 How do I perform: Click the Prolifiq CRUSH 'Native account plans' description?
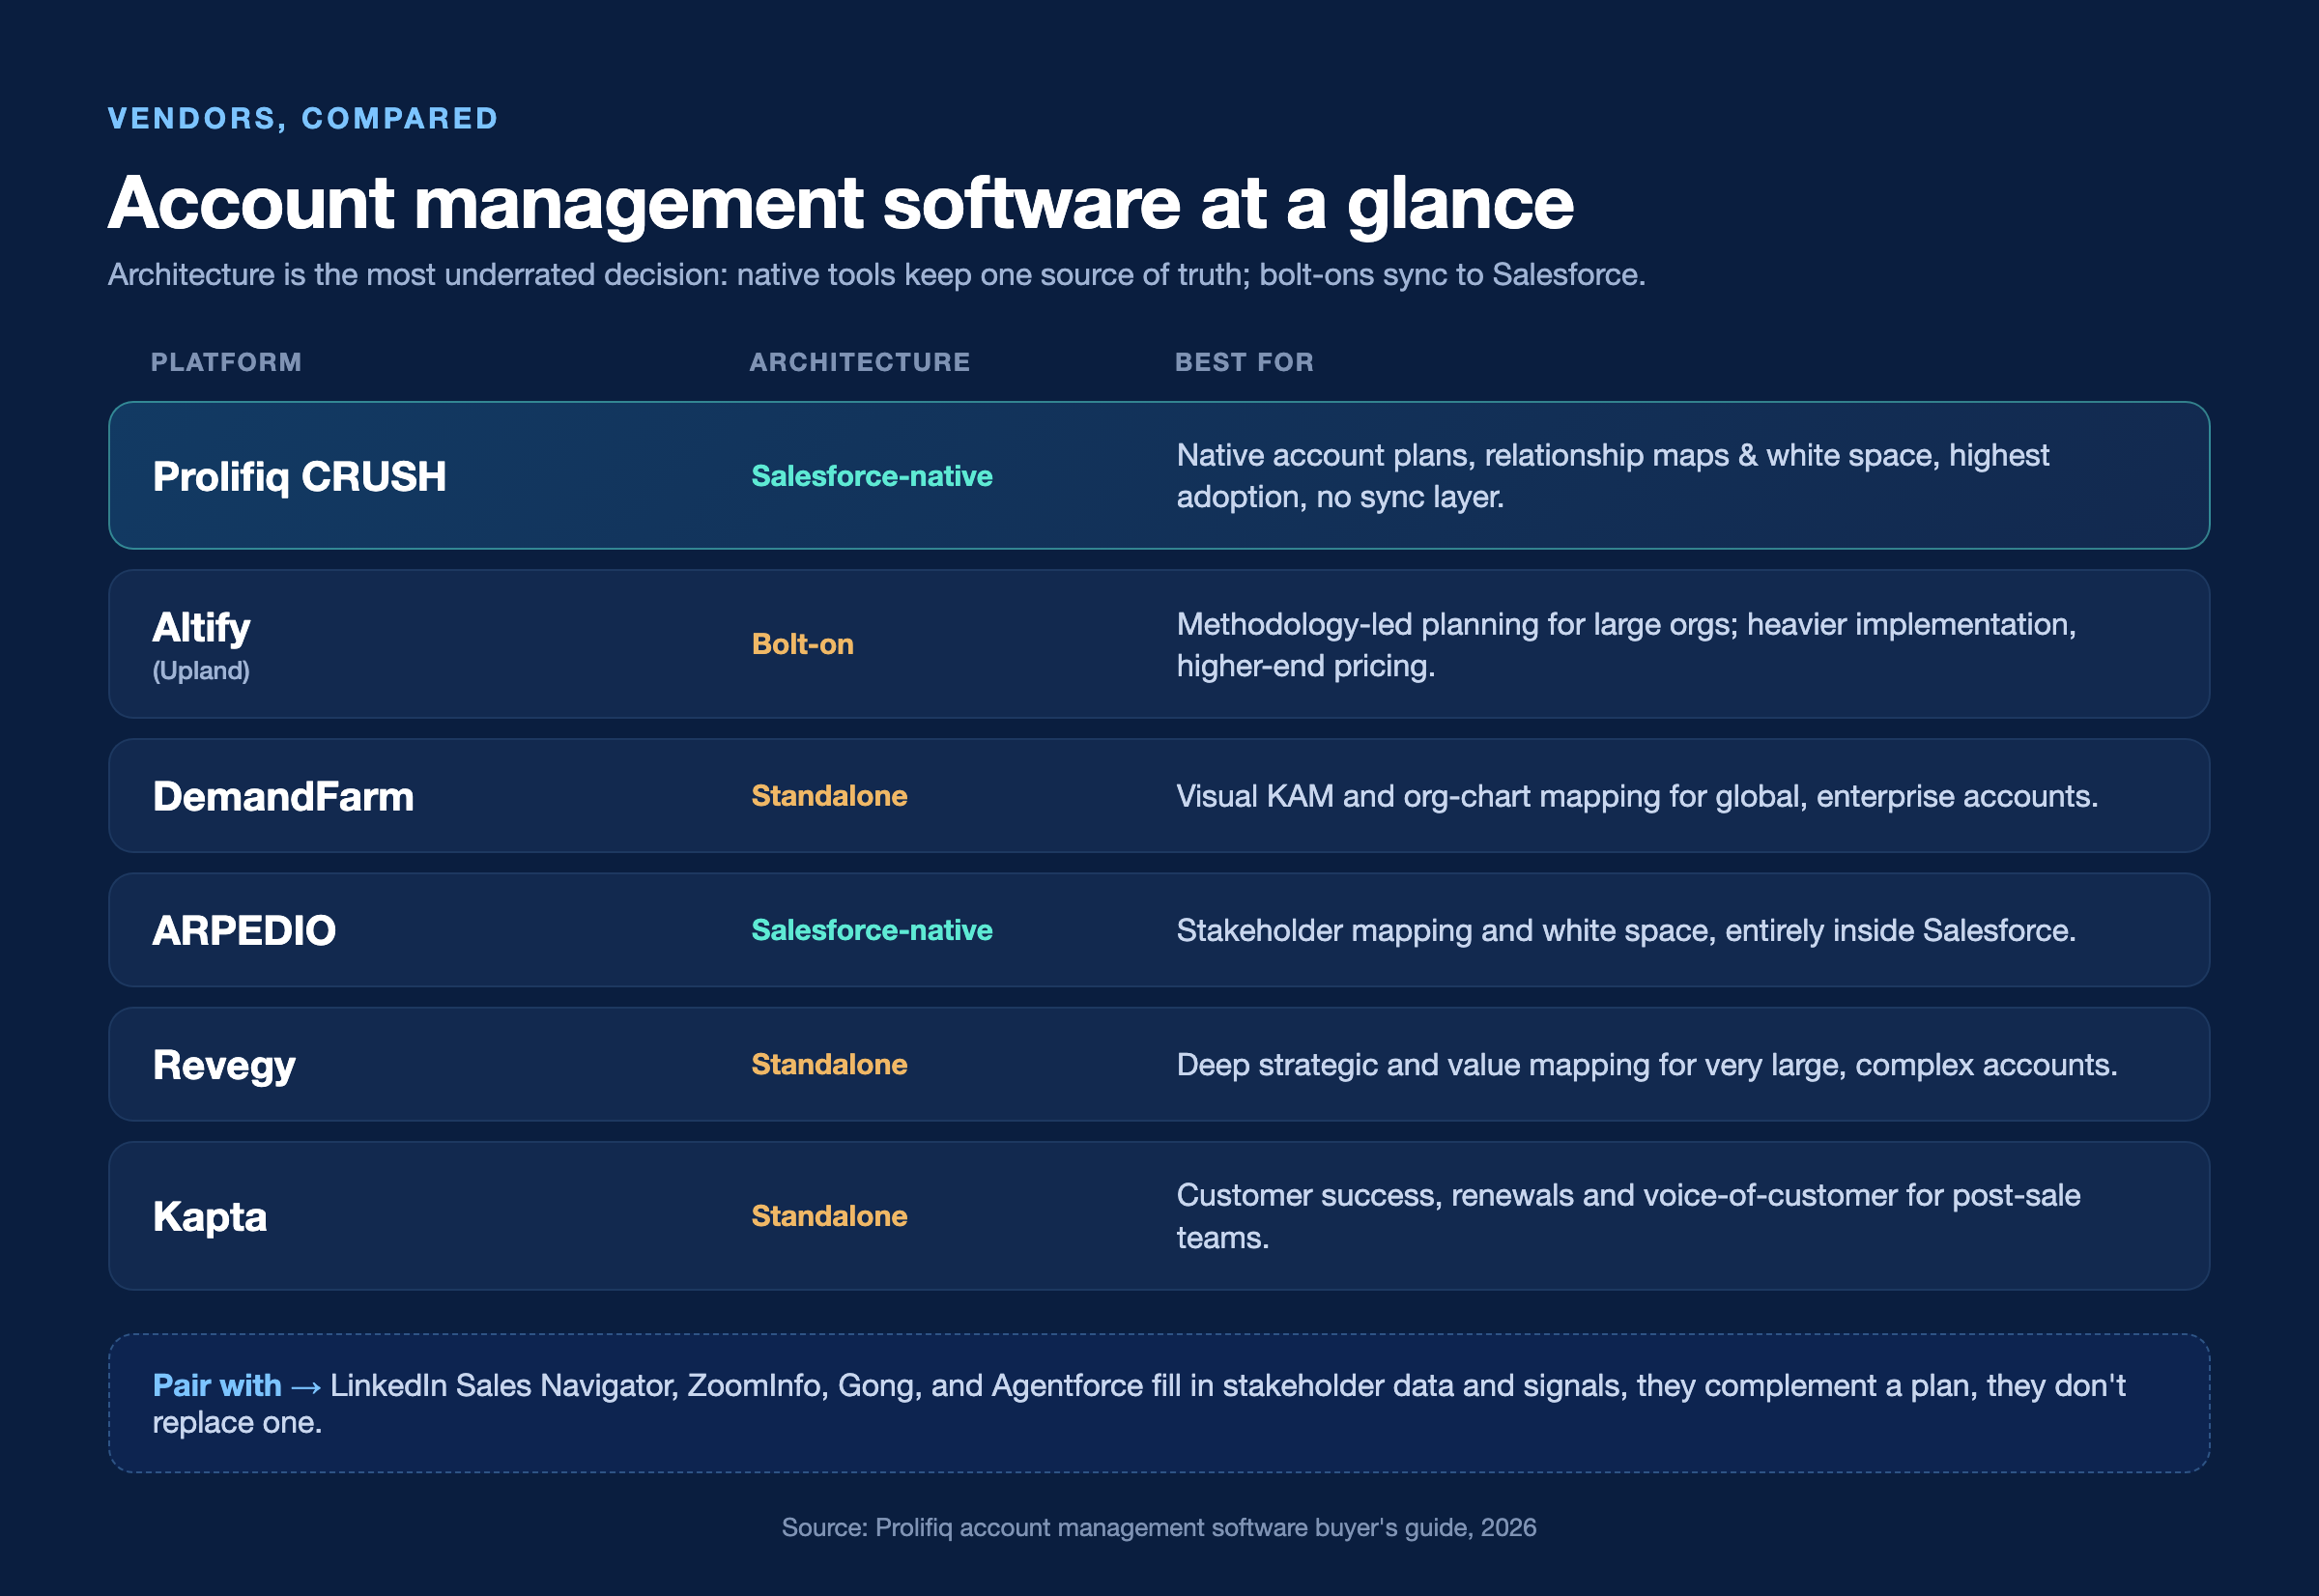pyautogui.click(x=1612, y=476)
